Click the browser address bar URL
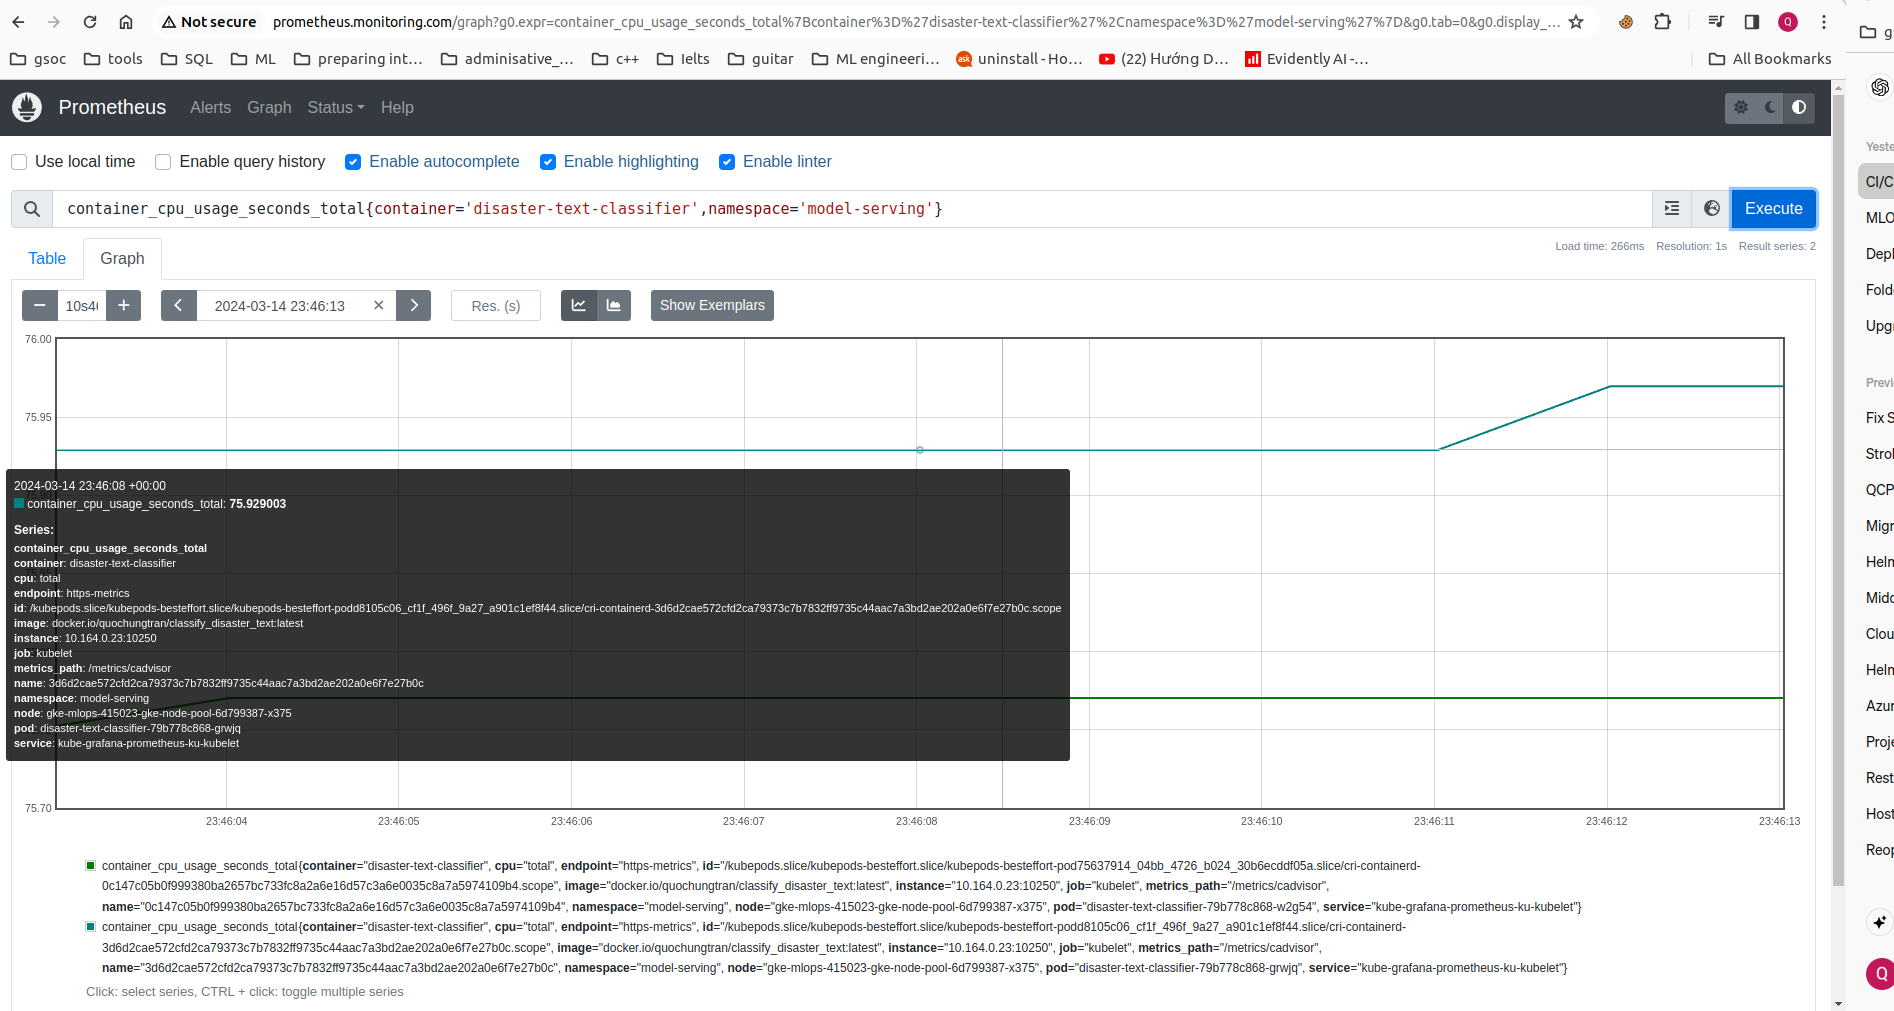 tap(915, 22)
